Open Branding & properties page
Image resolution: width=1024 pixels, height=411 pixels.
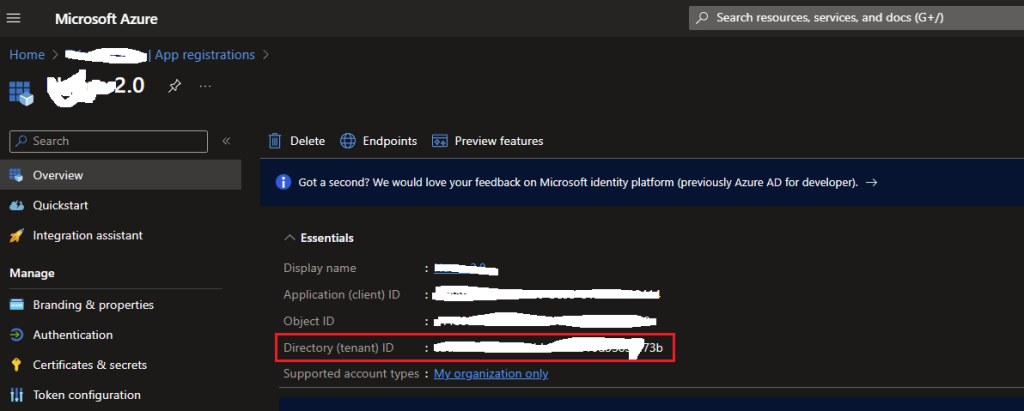click(x=93, y=305)
